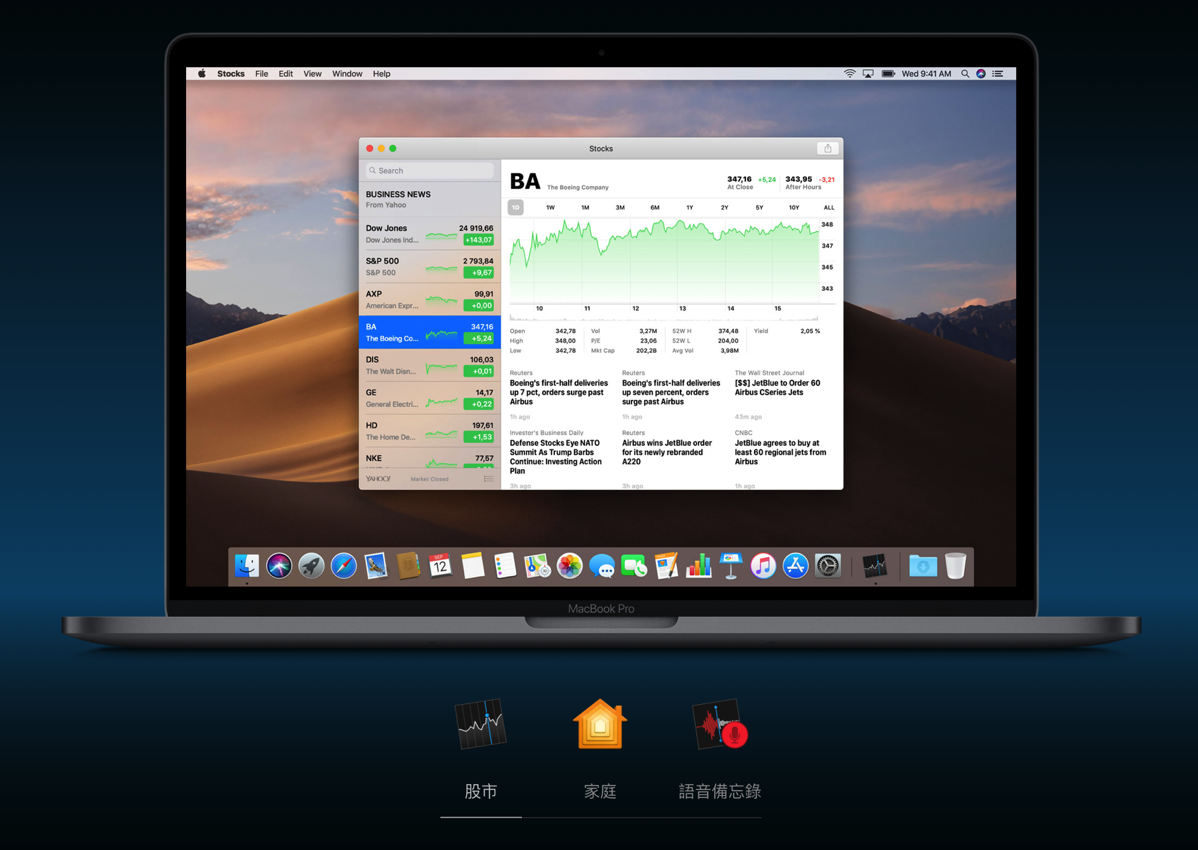Open Maps icon in dock
The image size is (1198, 850).
click(x=537, y=566)
